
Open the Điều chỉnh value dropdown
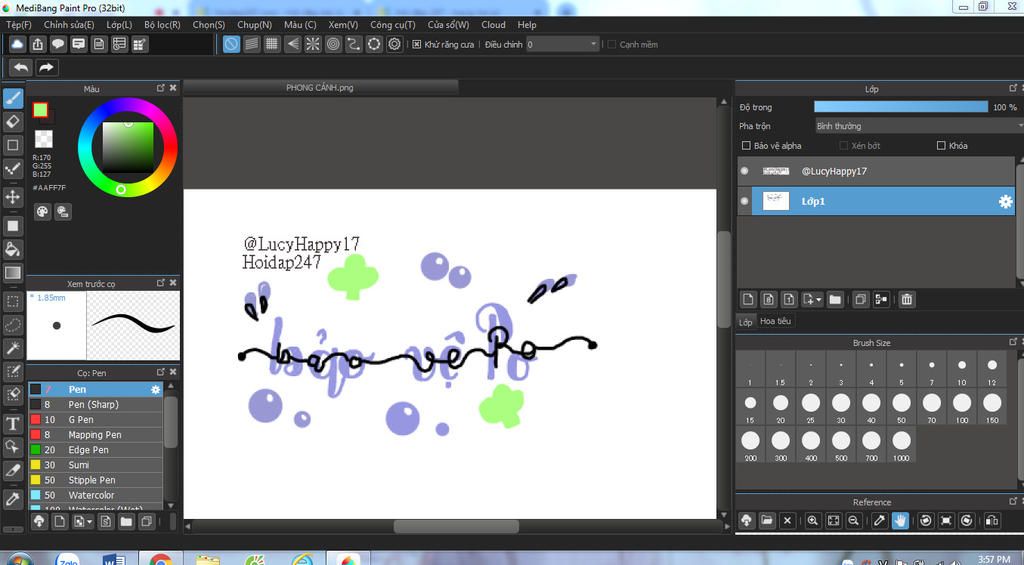[x=562, y=44]
